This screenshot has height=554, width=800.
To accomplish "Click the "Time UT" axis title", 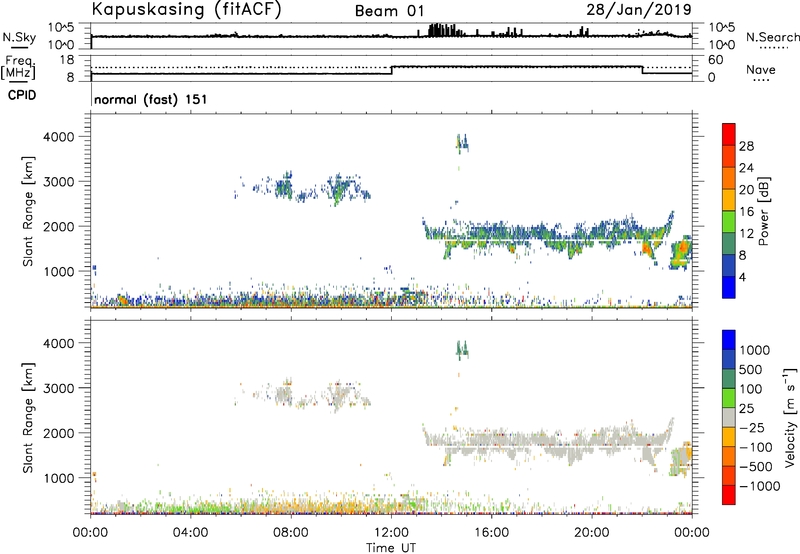I will pyautogui.click(x=391, y=548).
